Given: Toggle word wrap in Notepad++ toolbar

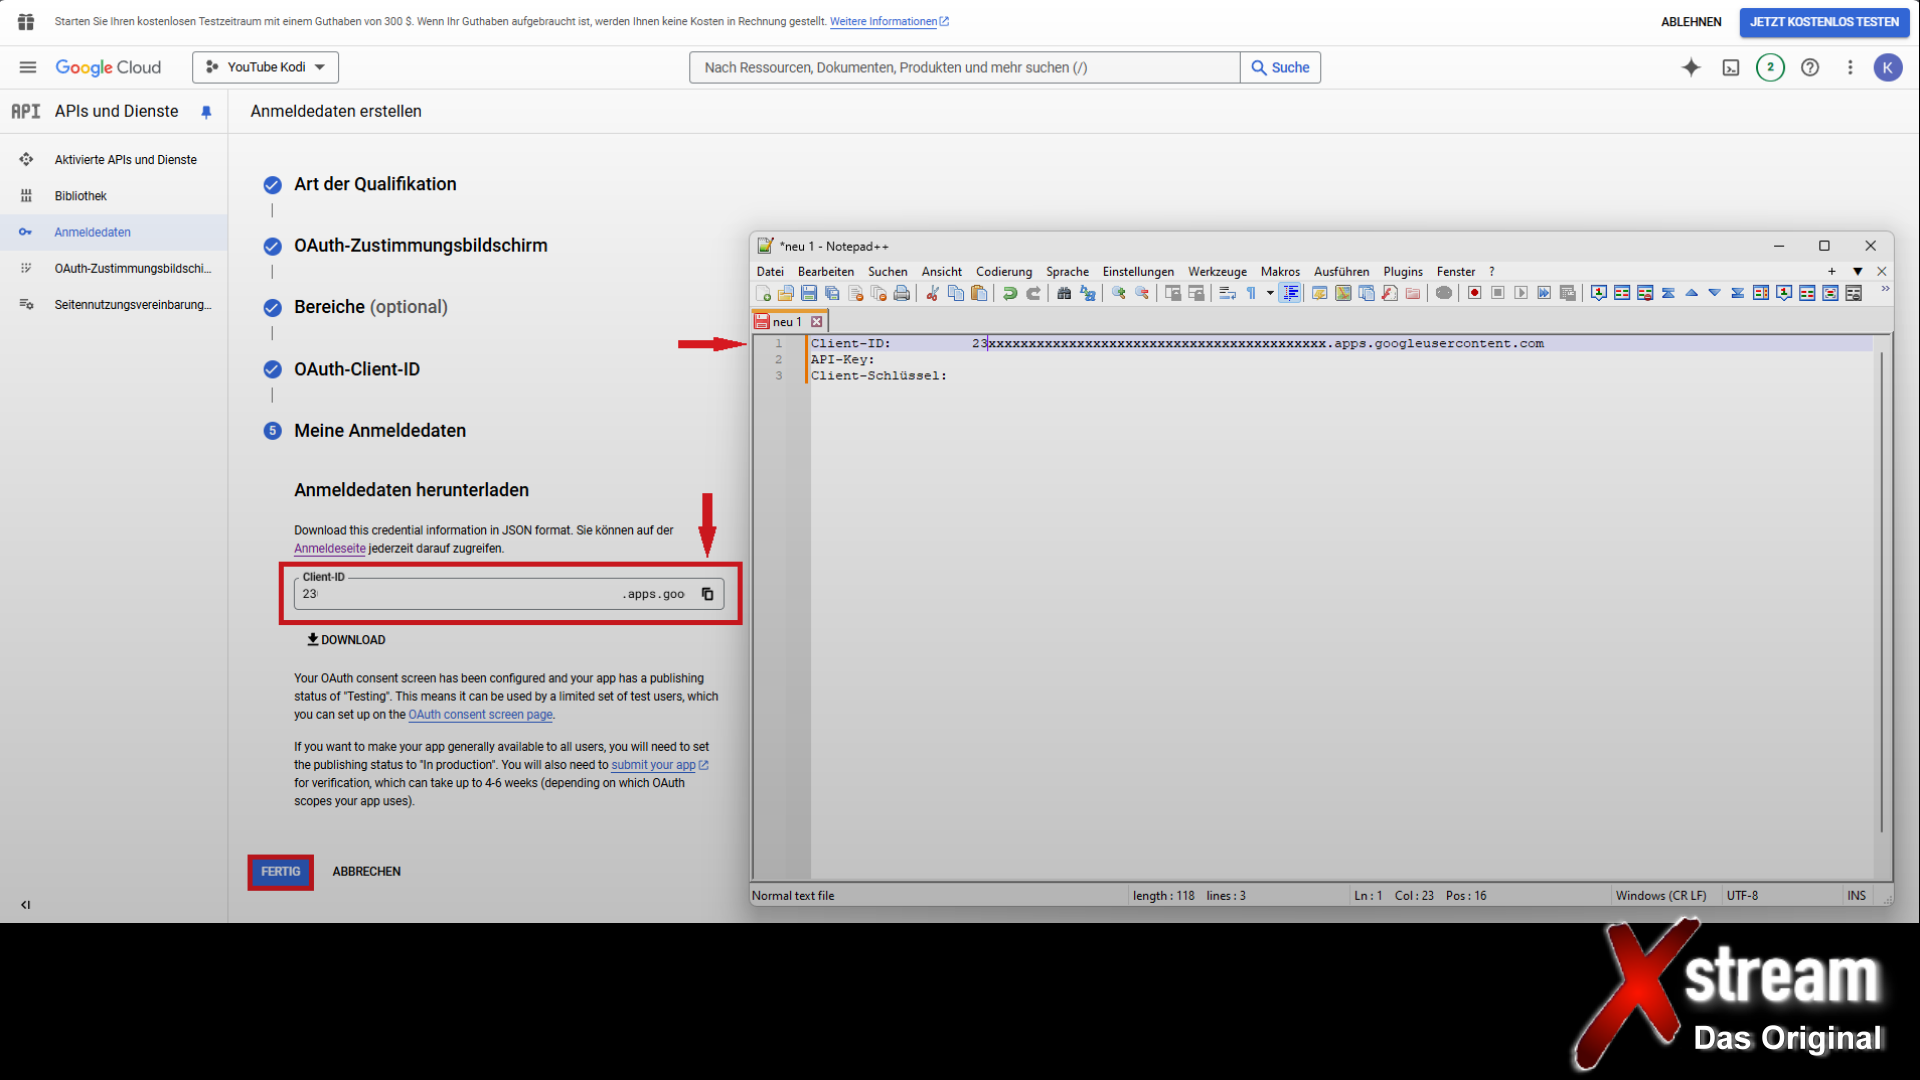Looking at the screenshot, I should [x=1227, y=293].
